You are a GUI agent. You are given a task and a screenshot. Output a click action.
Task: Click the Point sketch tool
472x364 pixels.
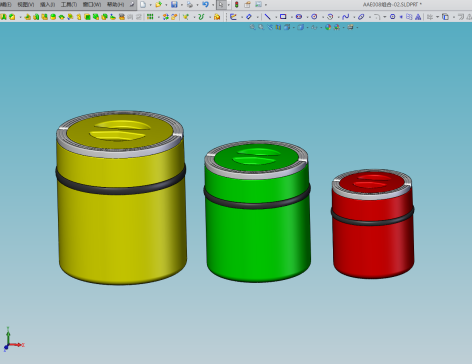[401, 17]
